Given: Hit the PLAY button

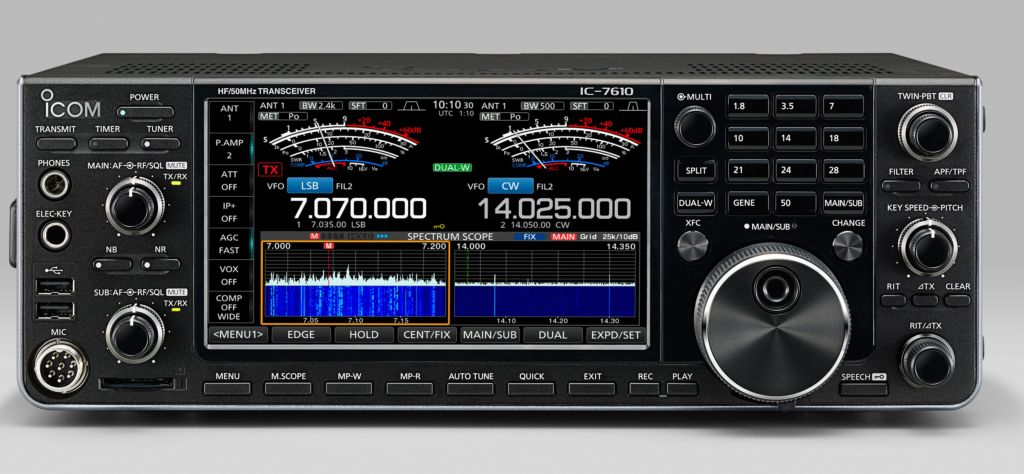Looking at the screenshot, I should 682,388.
